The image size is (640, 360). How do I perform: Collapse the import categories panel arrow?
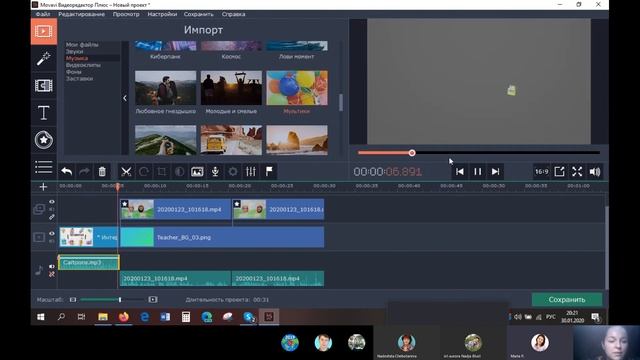[125, 98]
